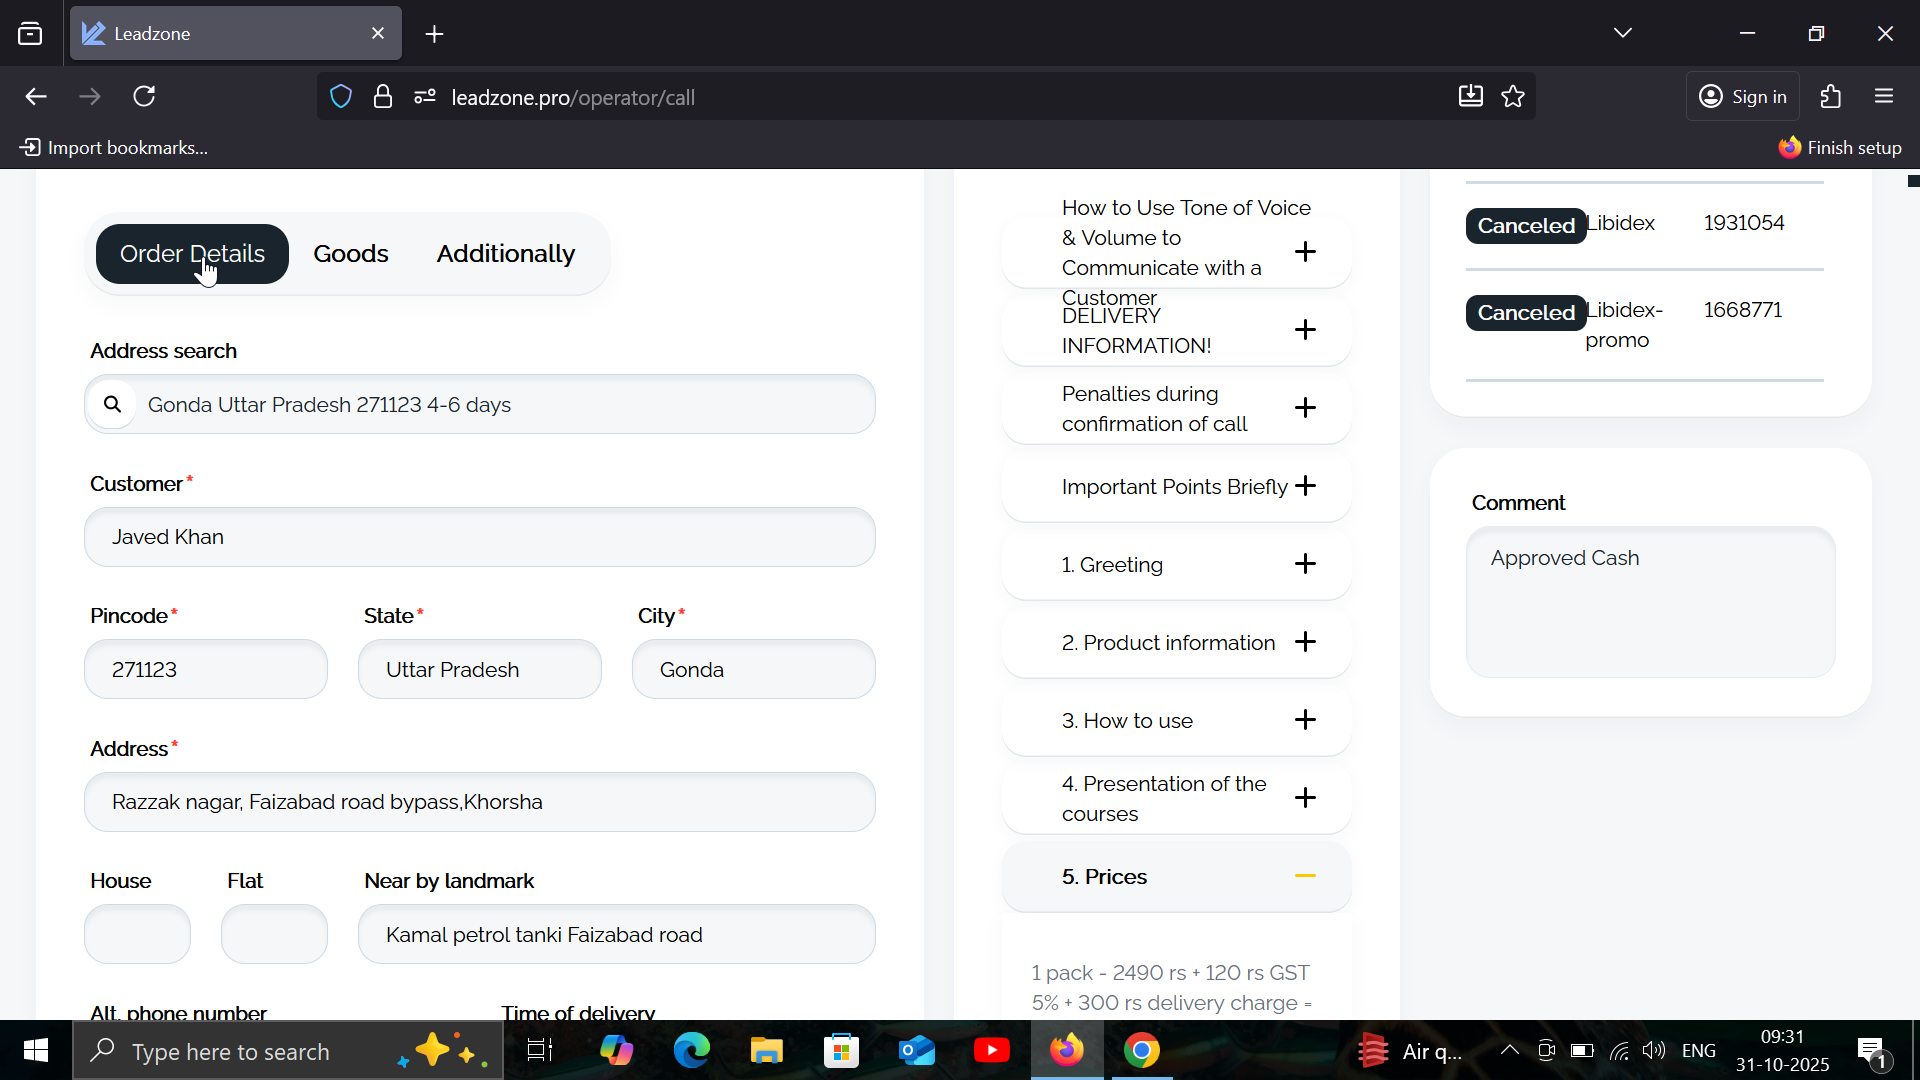Switch to the Additionally tab
The width and height of the screenshot is (1920, 1080).
click(505, 254)
